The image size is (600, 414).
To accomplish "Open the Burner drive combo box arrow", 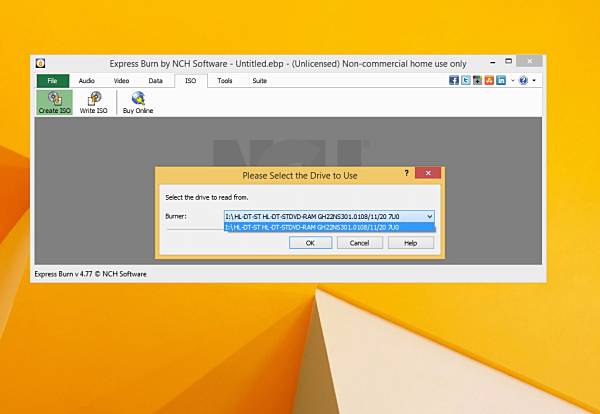I will pyautogui.click(x=429, y=217).
